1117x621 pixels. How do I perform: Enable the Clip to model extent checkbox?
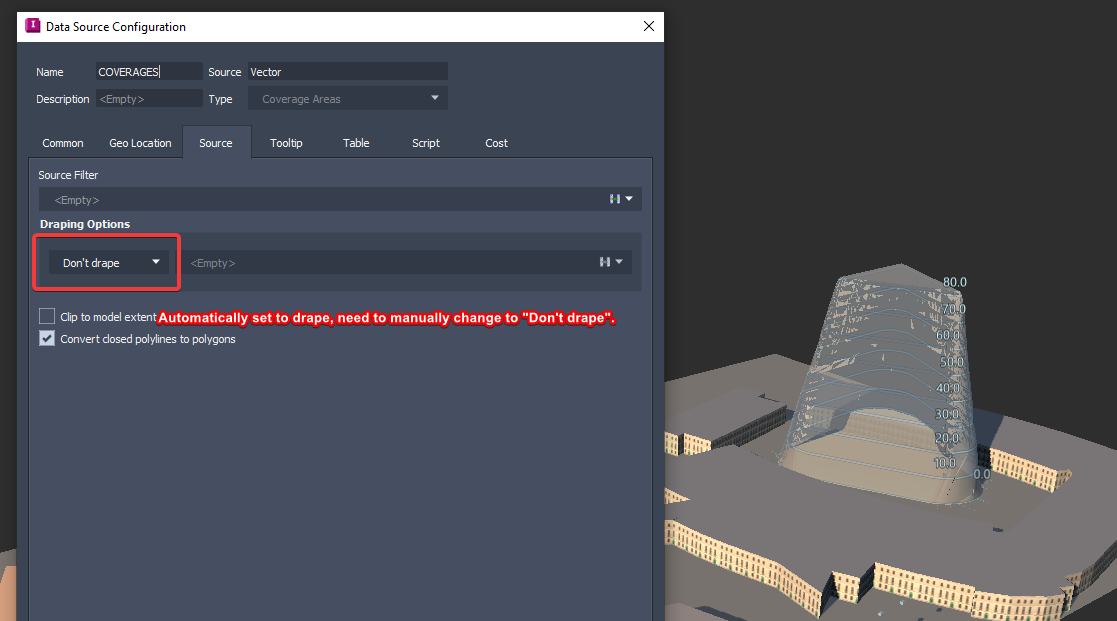[x=46, y=316]
